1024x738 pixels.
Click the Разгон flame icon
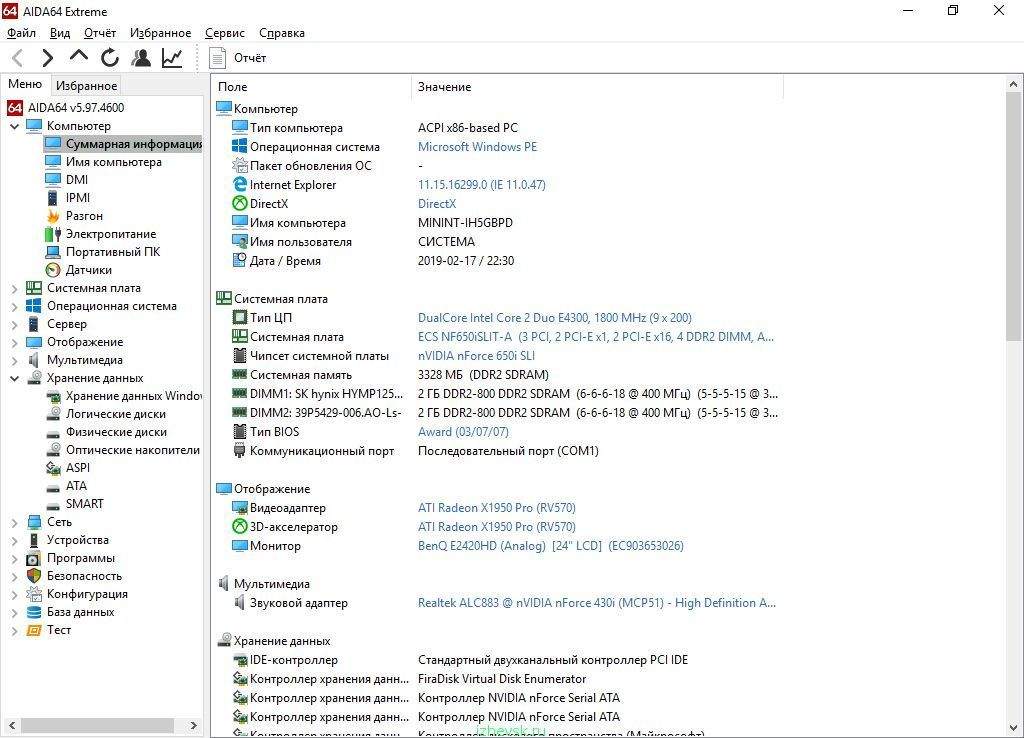click(53, 216)
